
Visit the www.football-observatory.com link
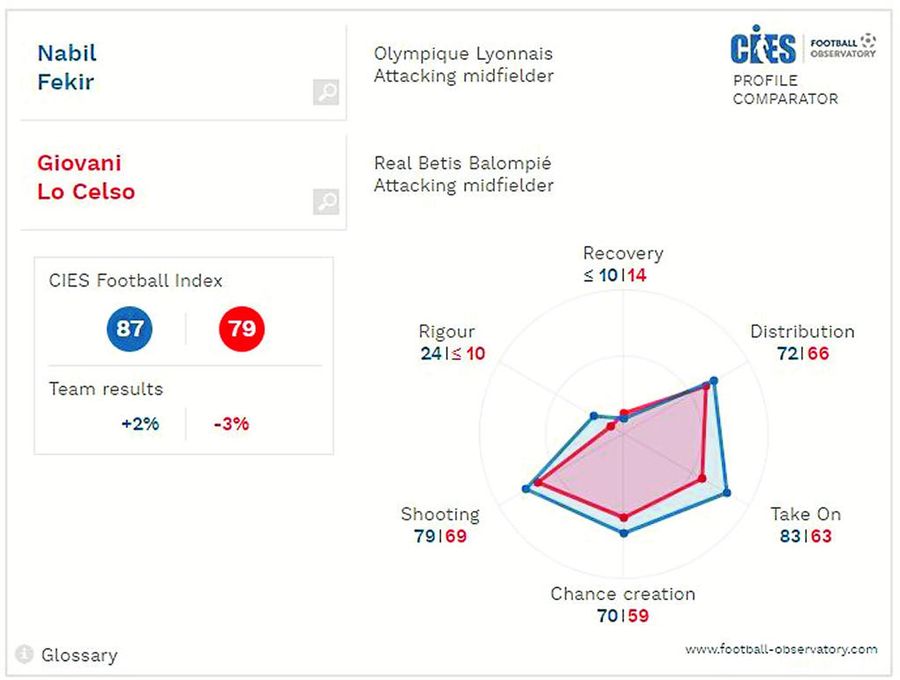781,649
